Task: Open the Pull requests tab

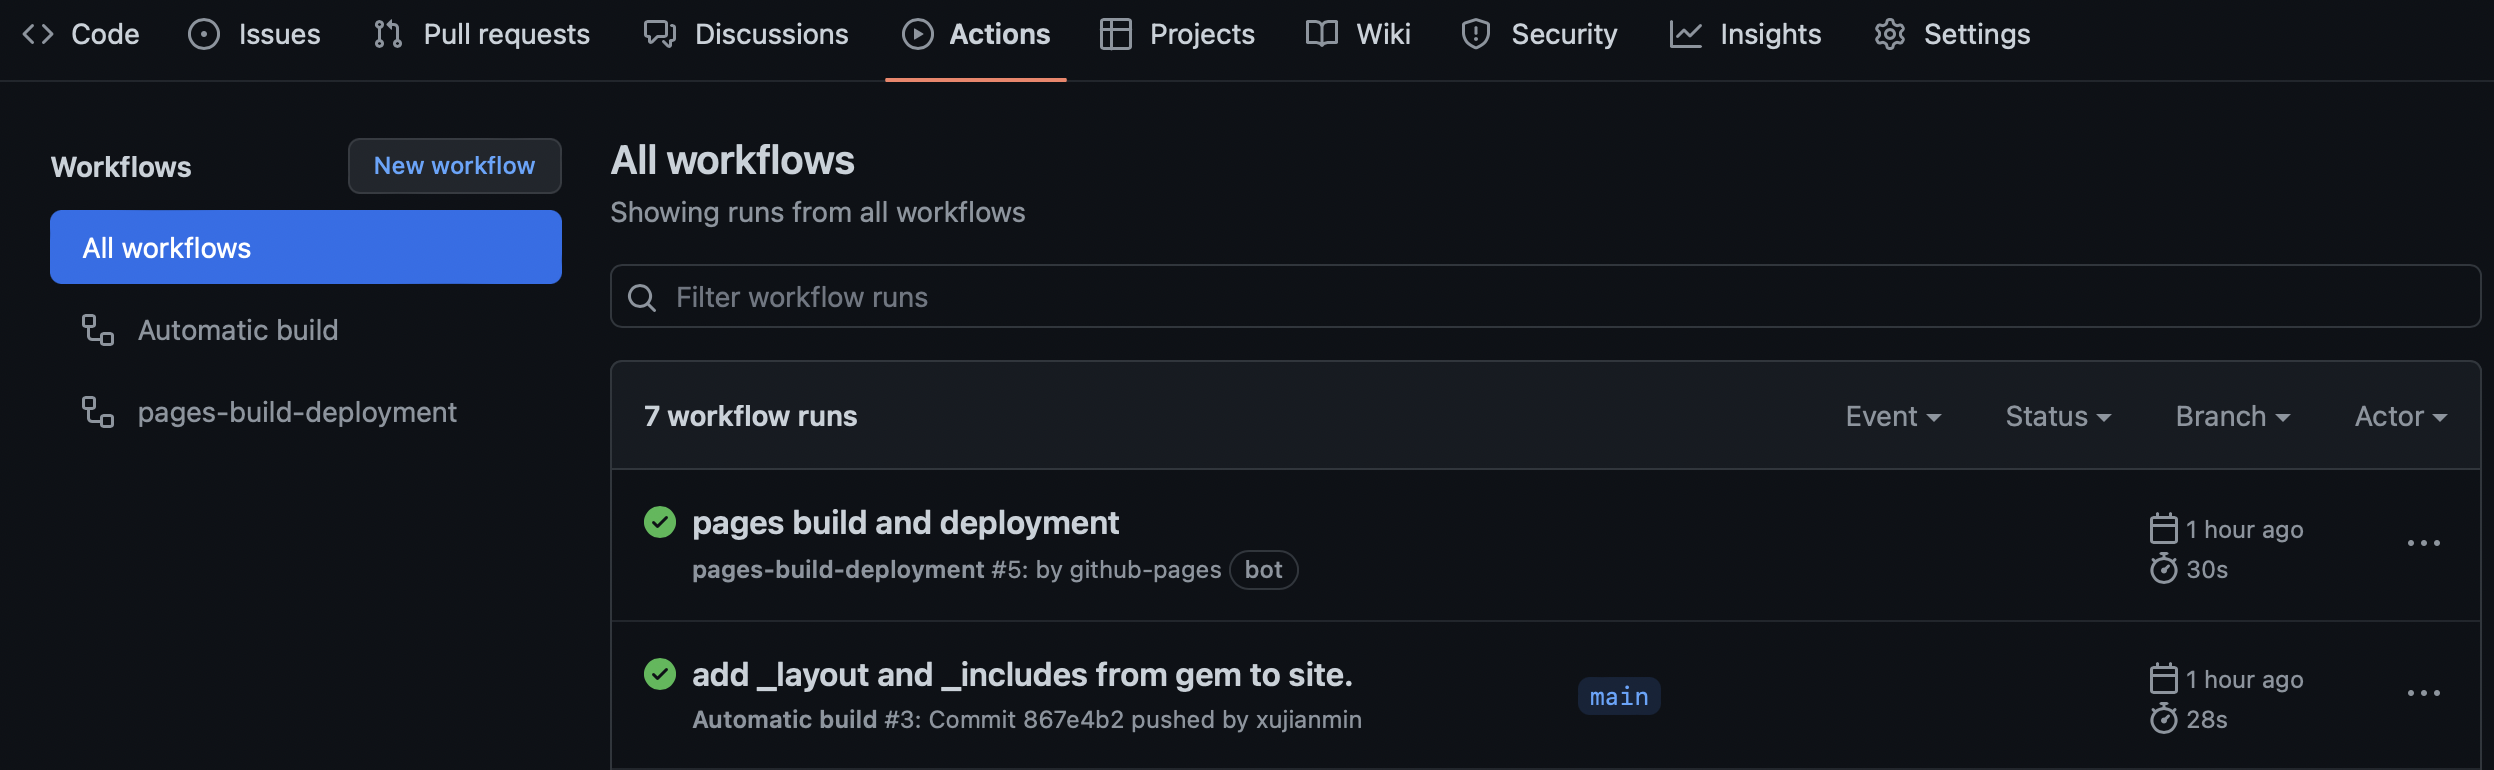Action: coord(482,34)
